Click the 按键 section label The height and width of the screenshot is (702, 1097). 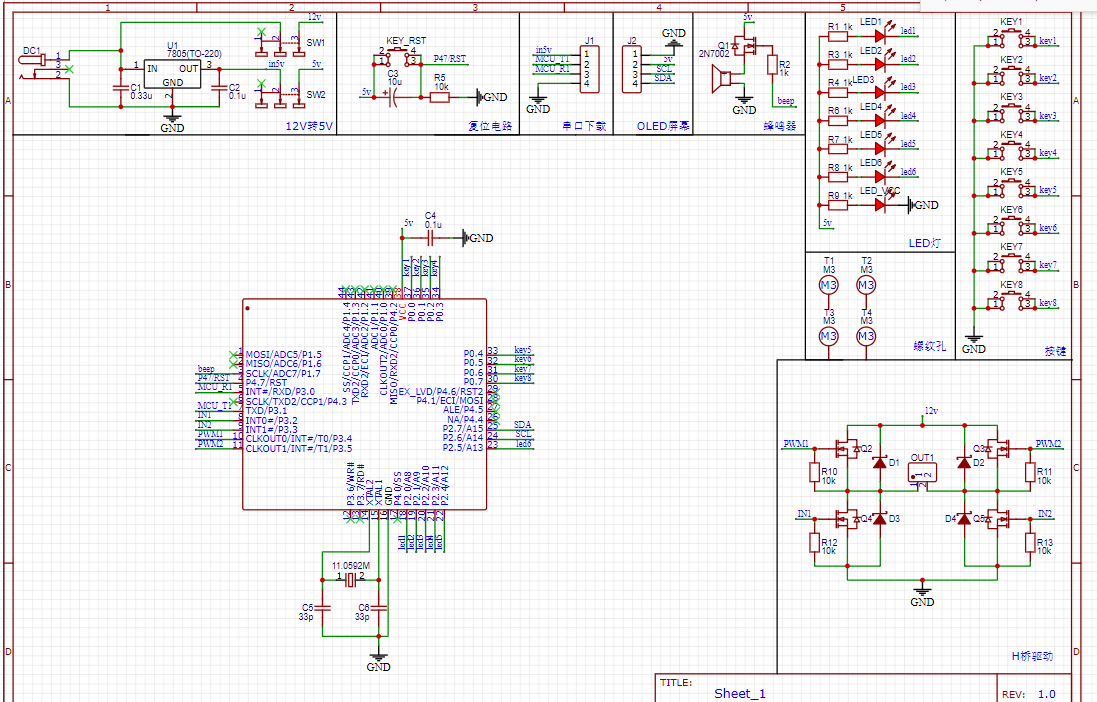tap(1055, 351)
